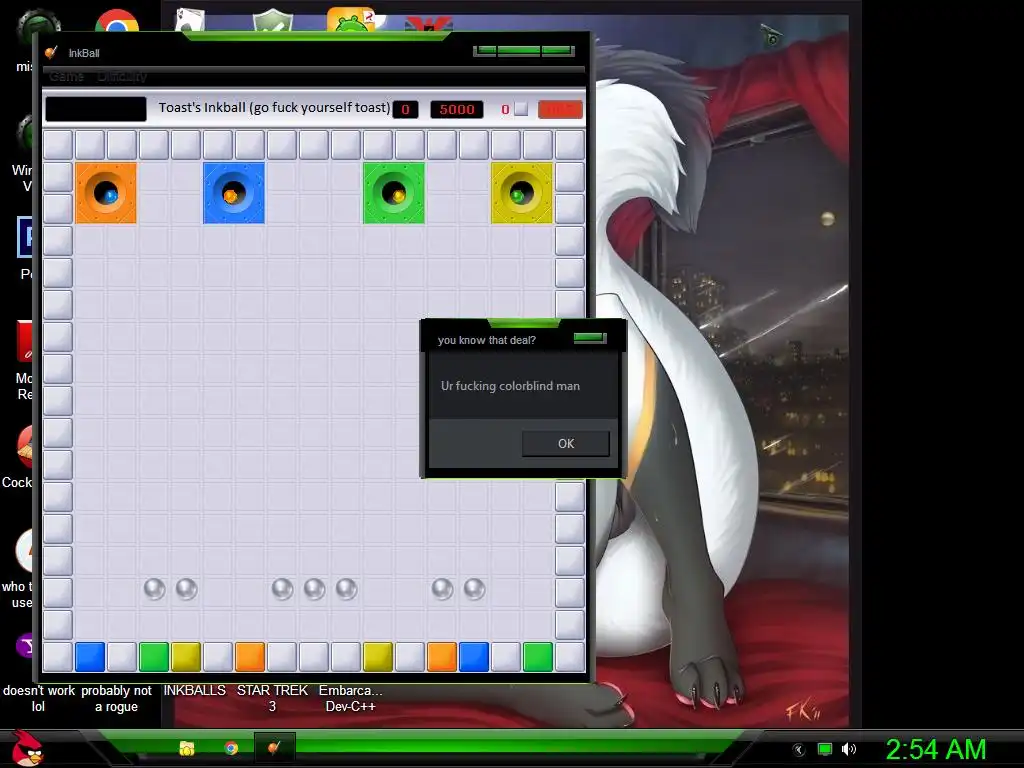This screenshot has width=1024, height=768.
Task: Select the "doesn't work lol" desktop label
Action: click(x=39, y=698)
